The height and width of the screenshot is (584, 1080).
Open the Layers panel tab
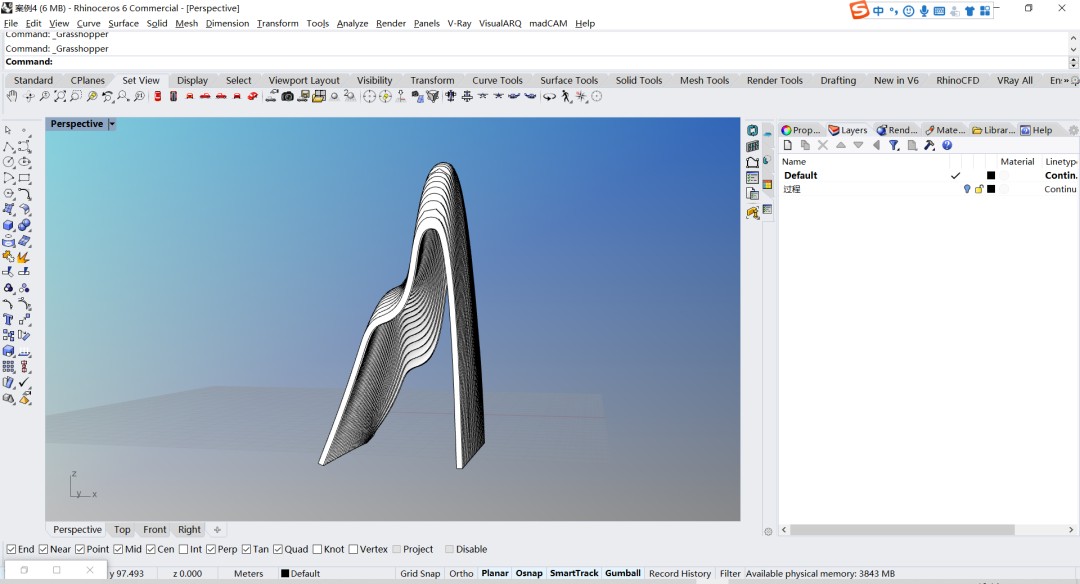pos(848,129)
